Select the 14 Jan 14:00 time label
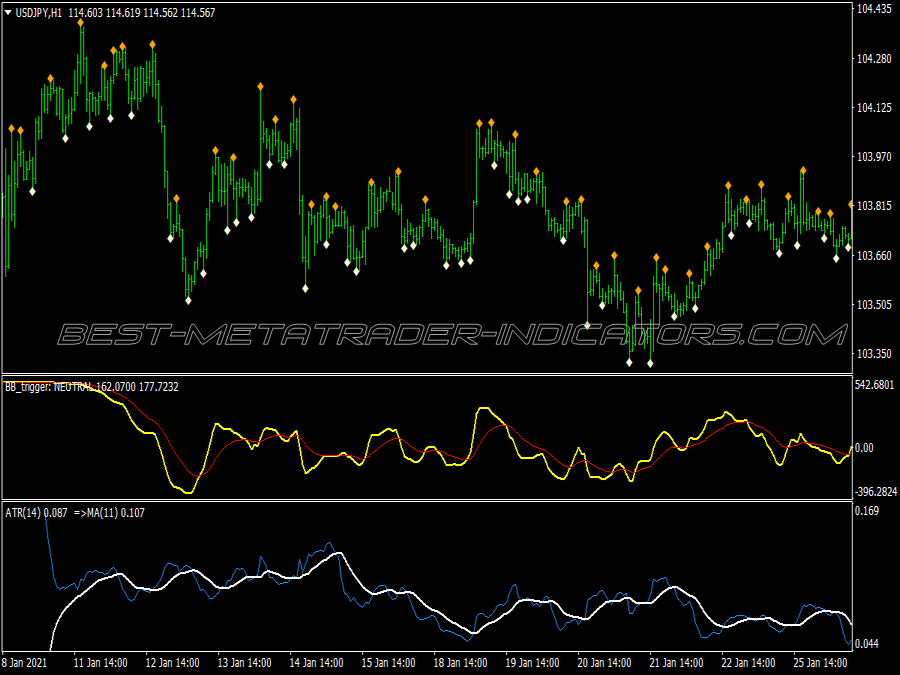The width and height of the screenshot is (900, 675). coord(316,663)
